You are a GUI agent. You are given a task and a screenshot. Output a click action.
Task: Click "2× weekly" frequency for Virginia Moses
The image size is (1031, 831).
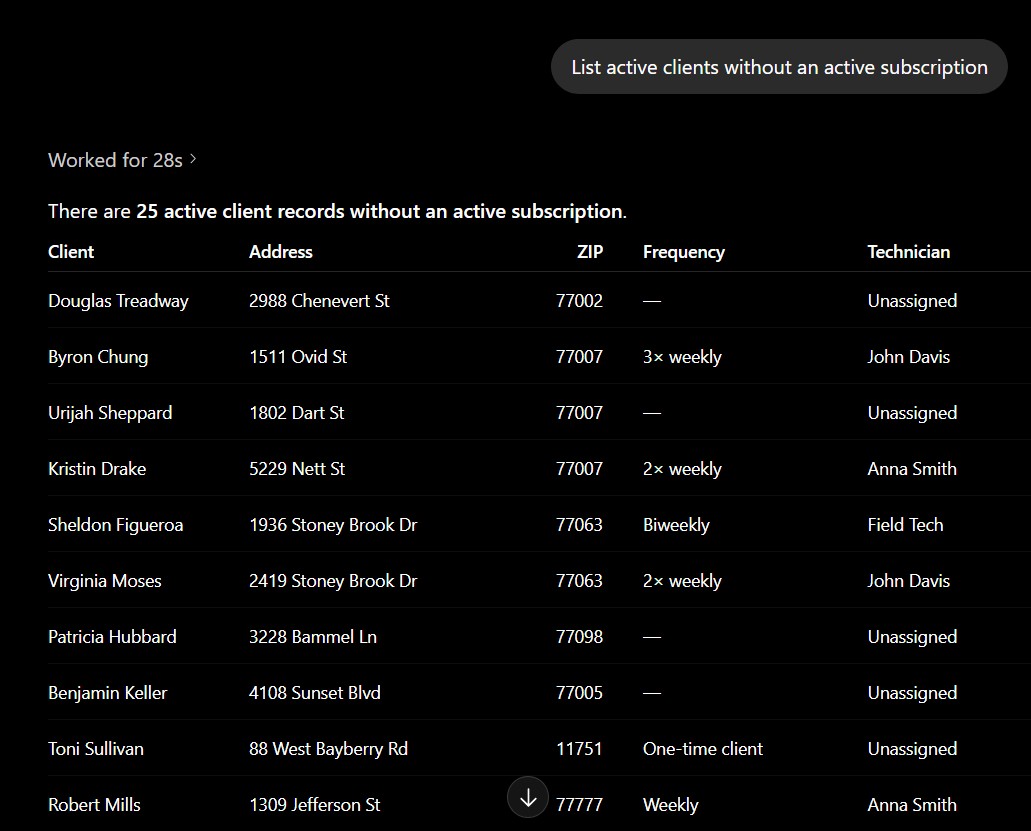coord(682,581)
